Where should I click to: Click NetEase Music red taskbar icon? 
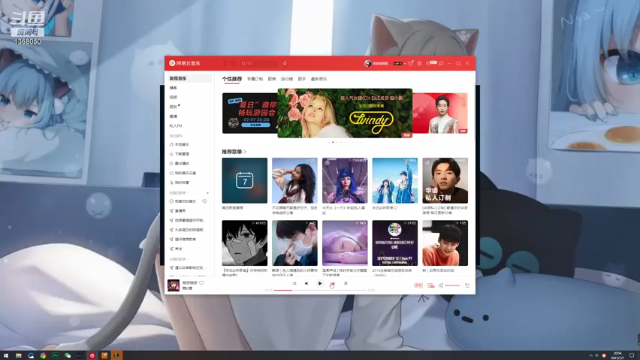coord(92,356)
